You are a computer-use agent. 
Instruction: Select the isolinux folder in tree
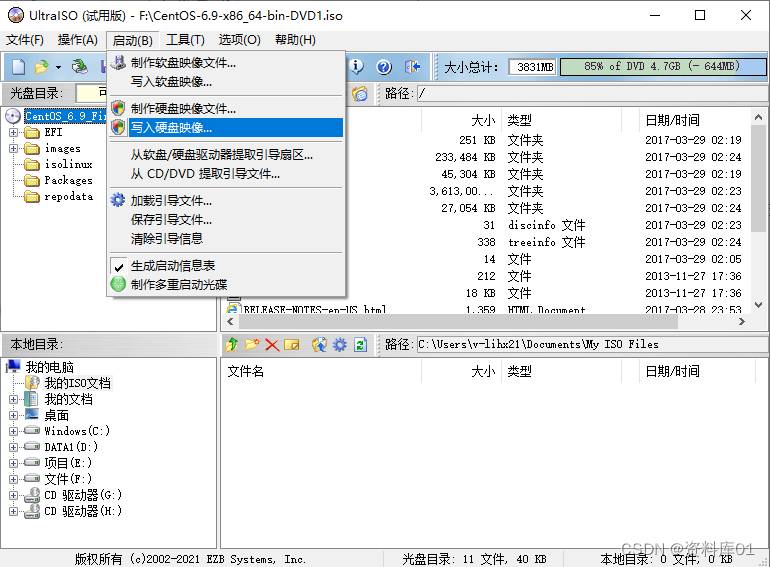(68, 164)
